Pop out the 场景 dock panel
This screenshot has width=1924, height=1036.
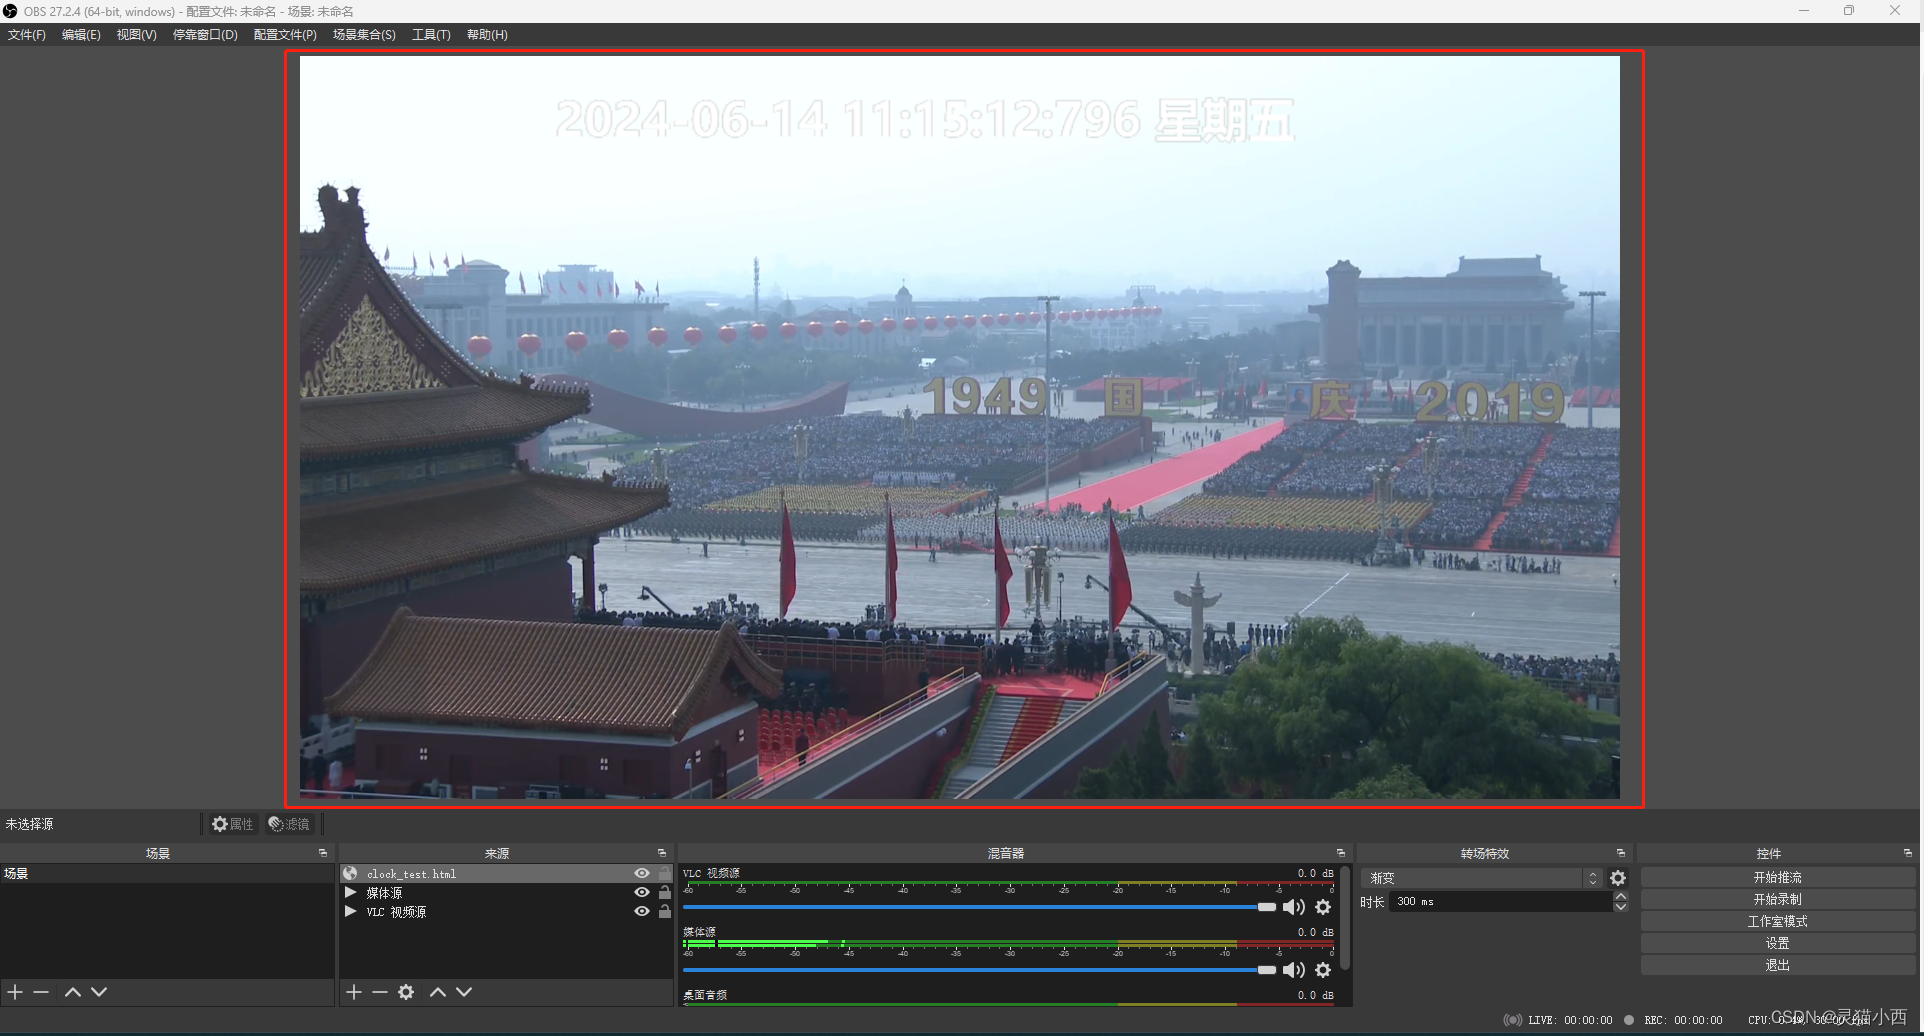pyautogui.click(x=323, y=853)
